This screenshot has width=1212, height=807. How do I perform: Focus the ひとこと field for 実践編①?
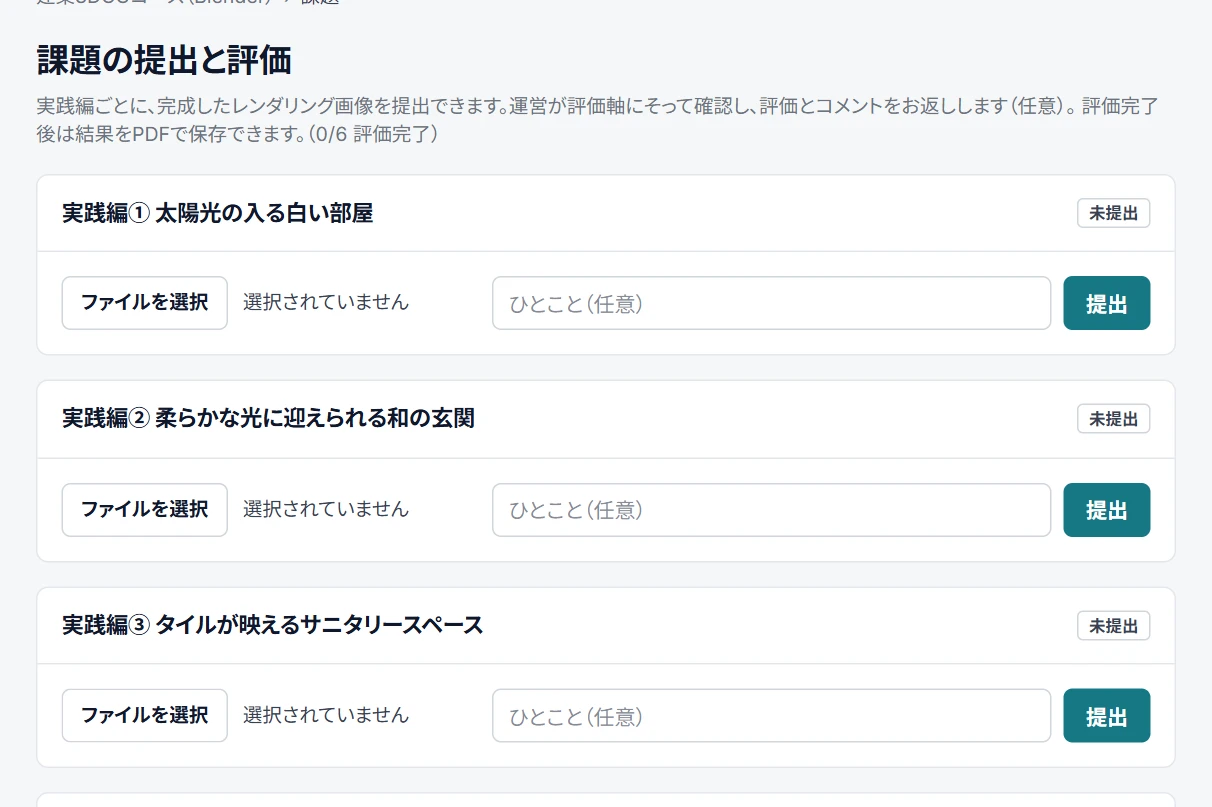coord(771,303)
